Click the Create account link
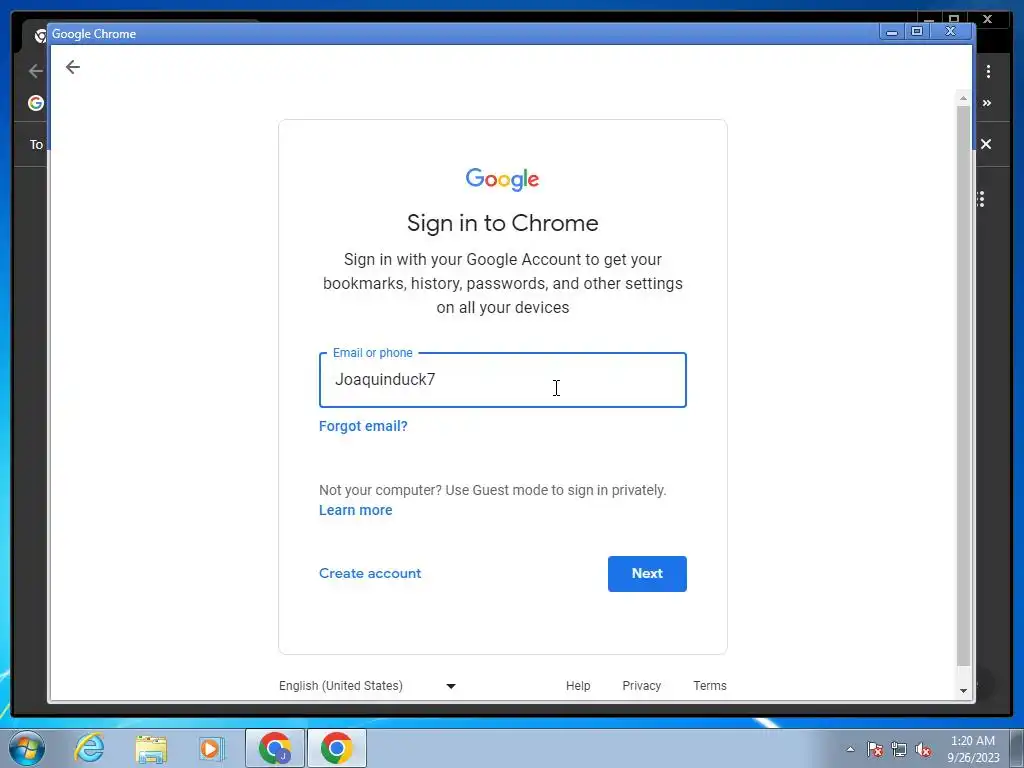 (x=370, y=573)
